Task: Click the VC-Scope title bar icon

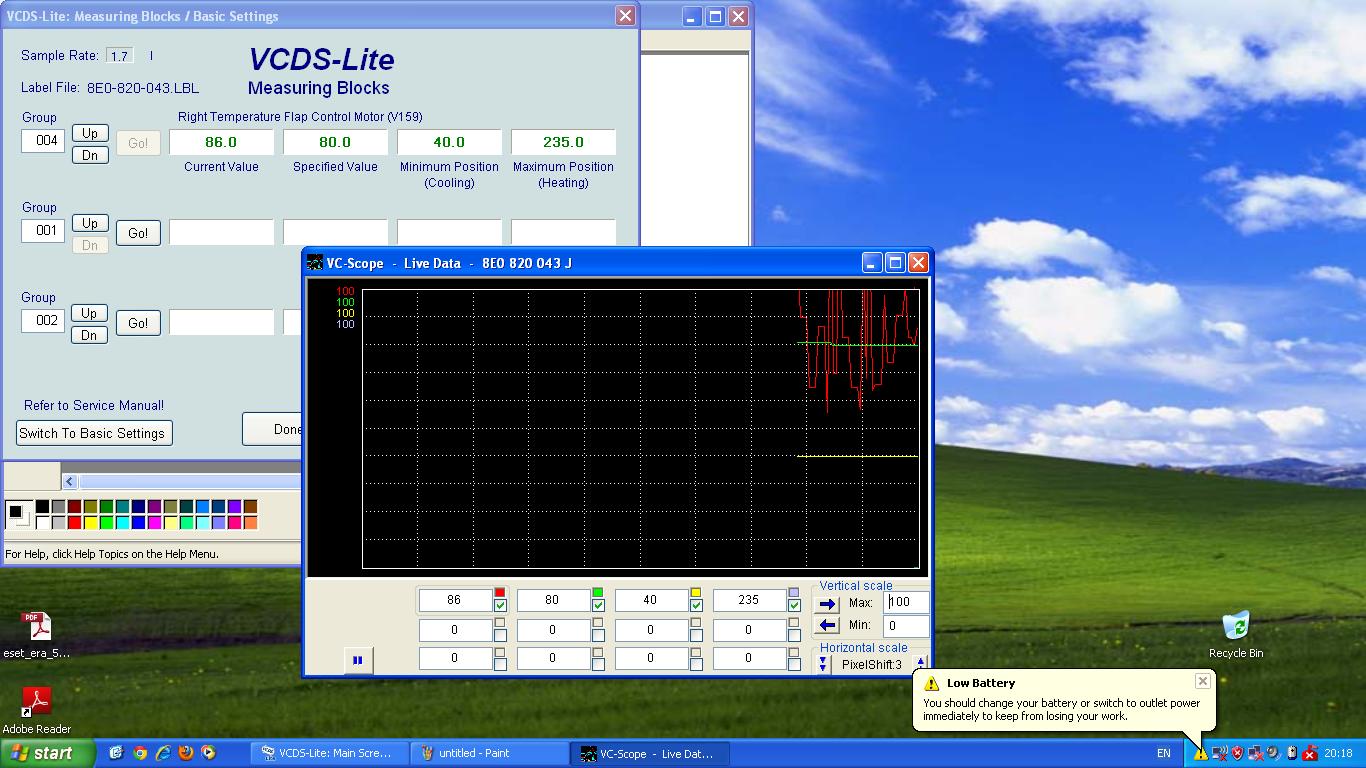Action: point(315,263)
